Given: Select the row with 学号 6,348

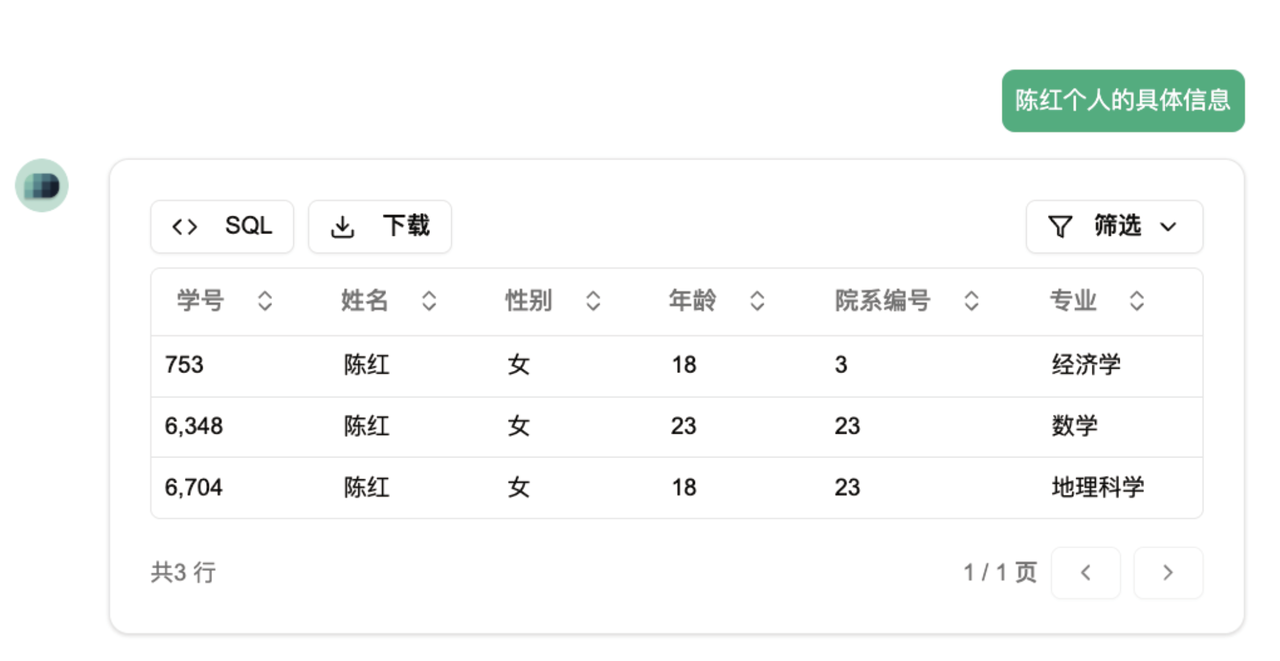Looking at the screenshot, I should [194, 427].
